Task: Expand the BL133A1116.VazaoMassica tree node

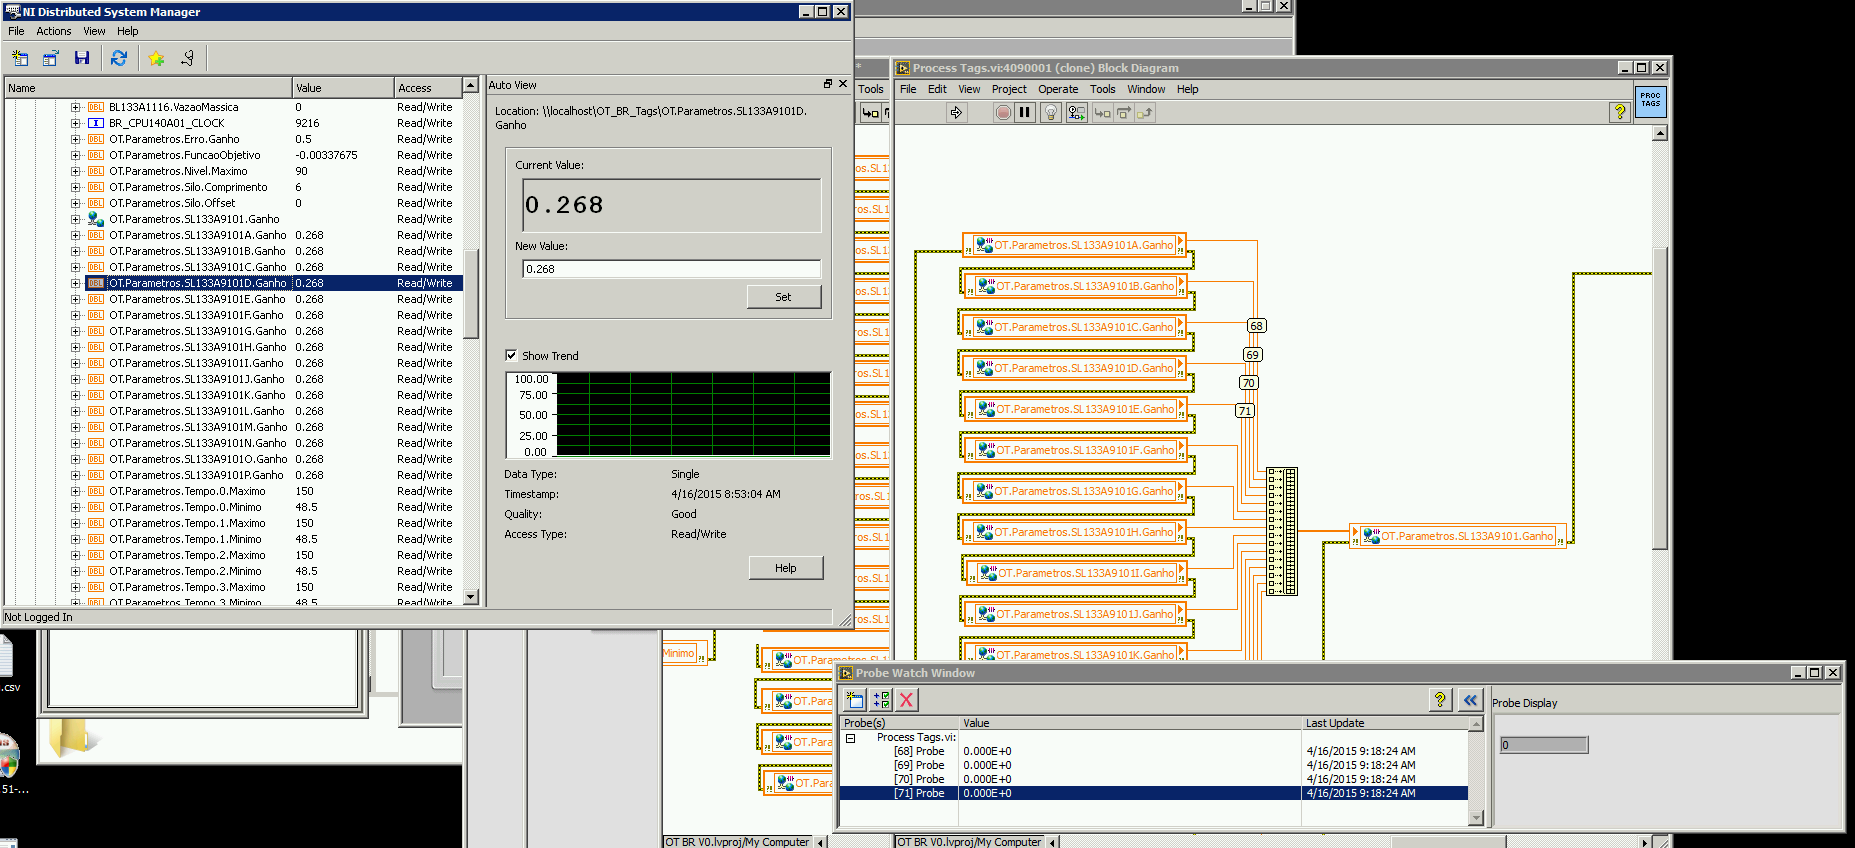Action: tap(75, 107)
